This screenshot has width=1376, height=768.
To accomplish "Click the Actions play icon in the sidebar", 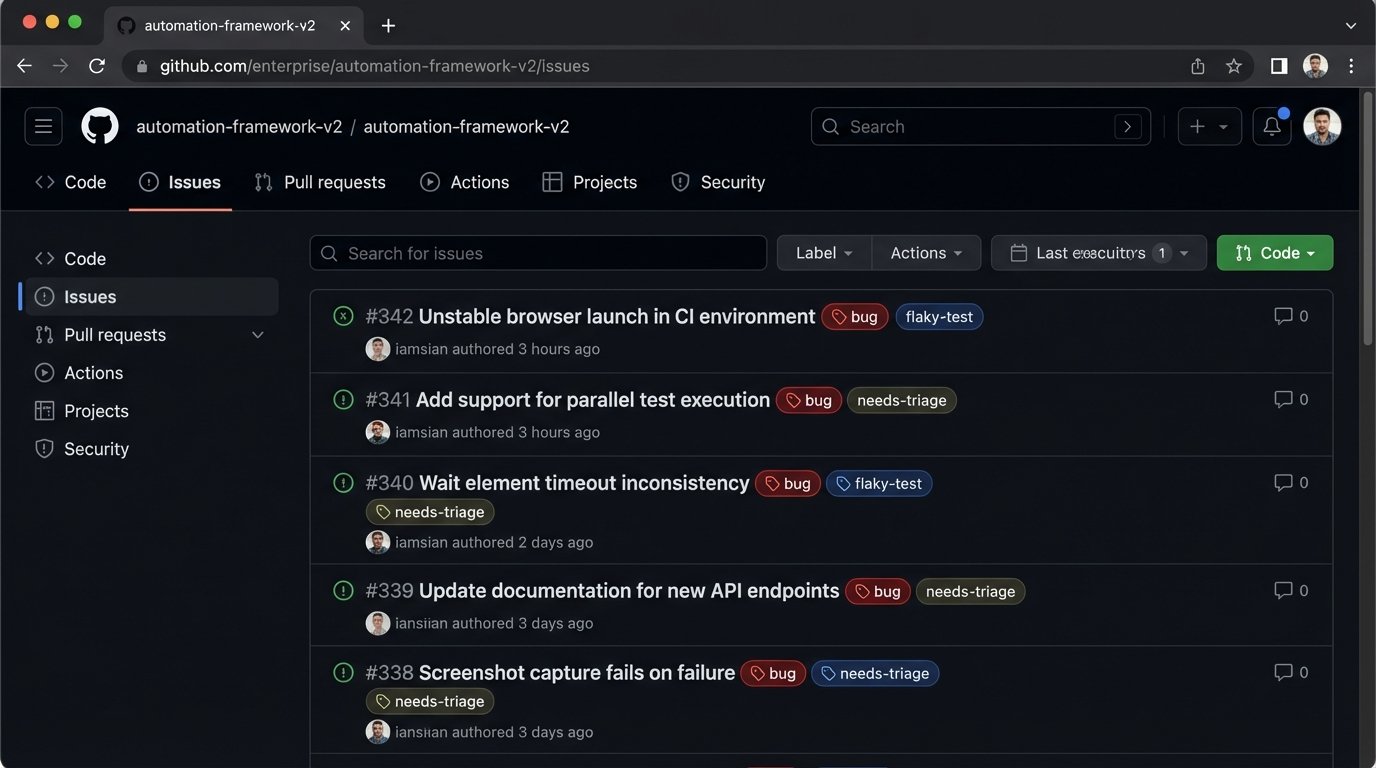I will click(44, 372).
